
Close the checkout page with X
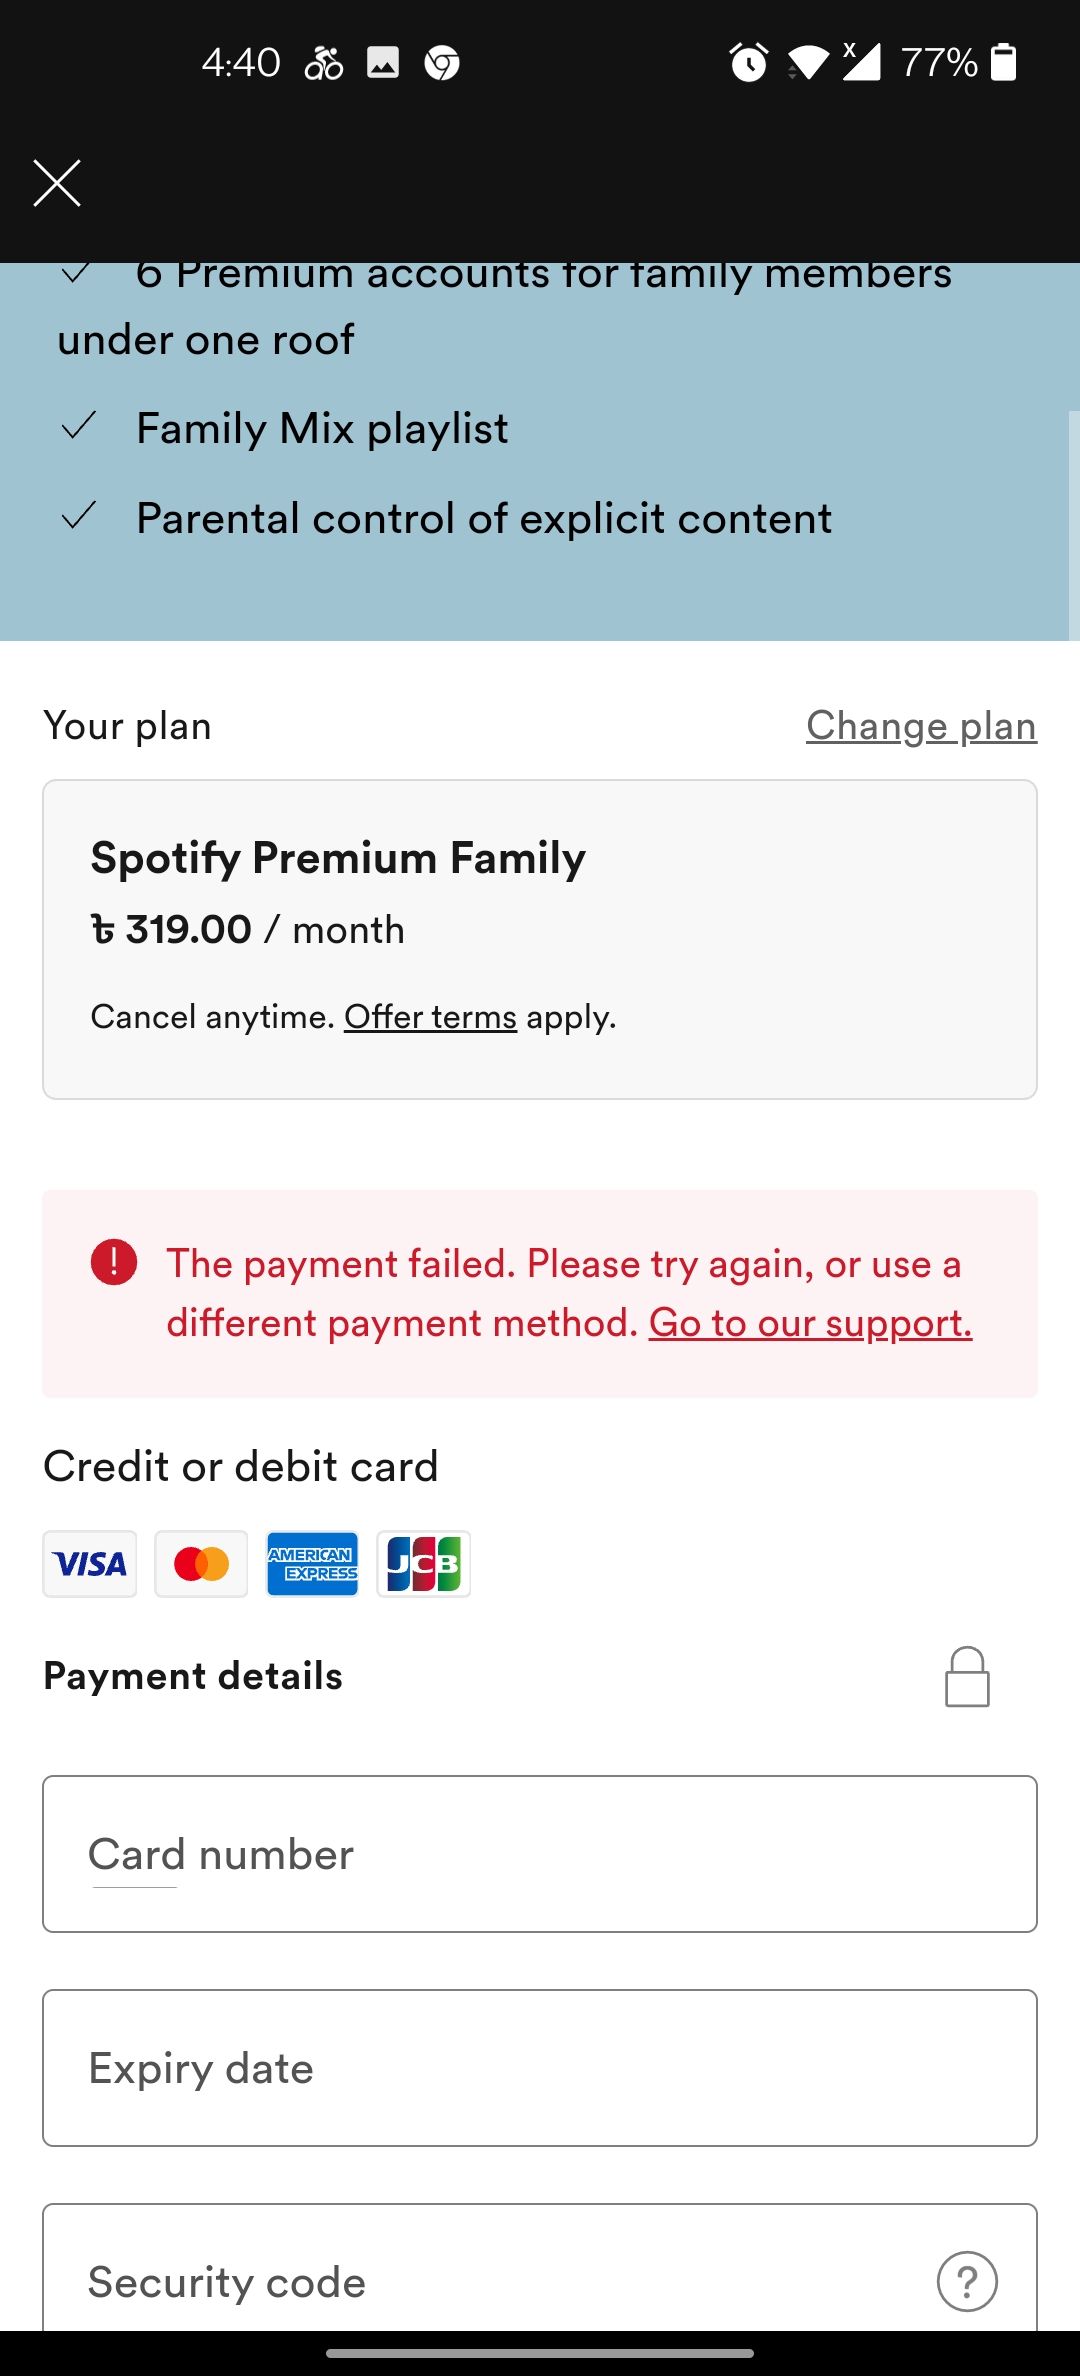(x=57, y=183)
